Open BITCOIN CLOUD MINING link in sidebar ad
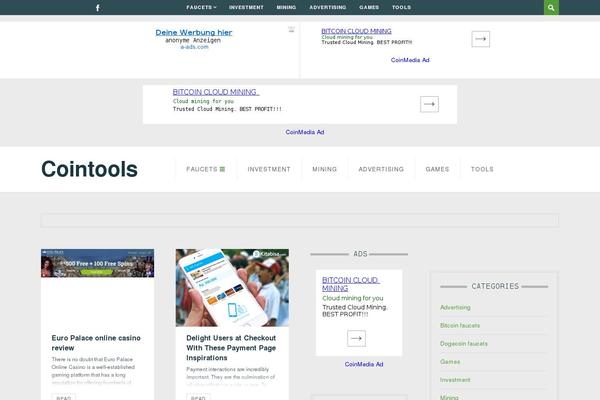 pyautogui.click(x=351, y=284)
